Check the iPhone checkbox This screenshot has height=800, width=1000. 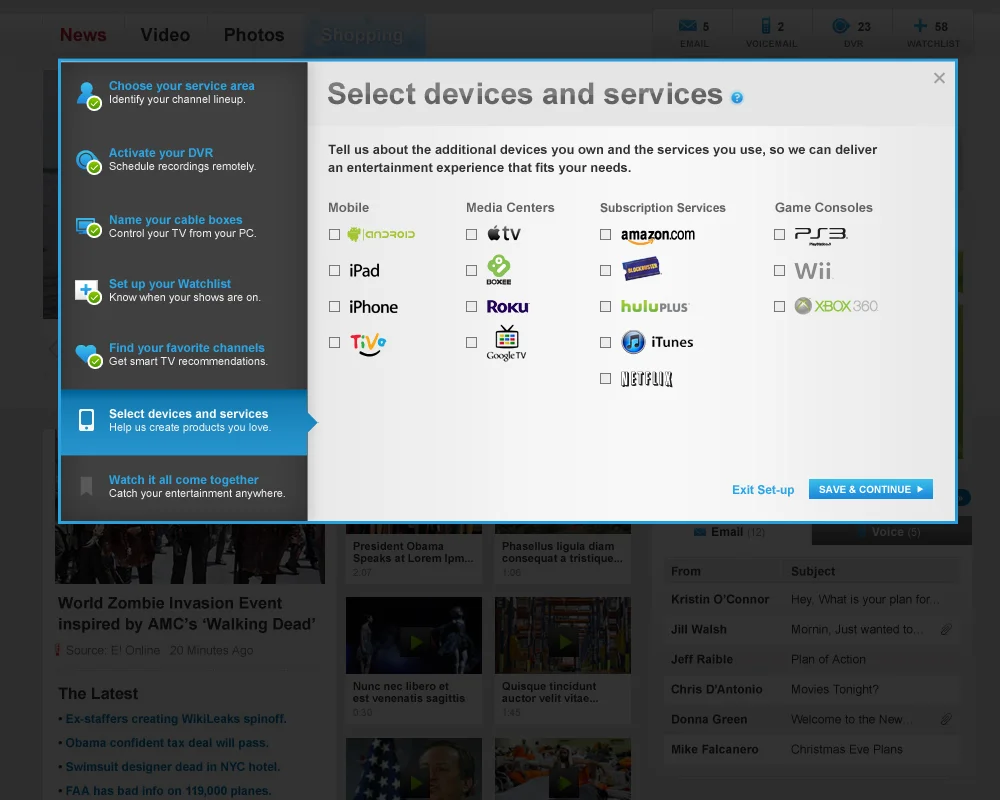click(334, 307)
